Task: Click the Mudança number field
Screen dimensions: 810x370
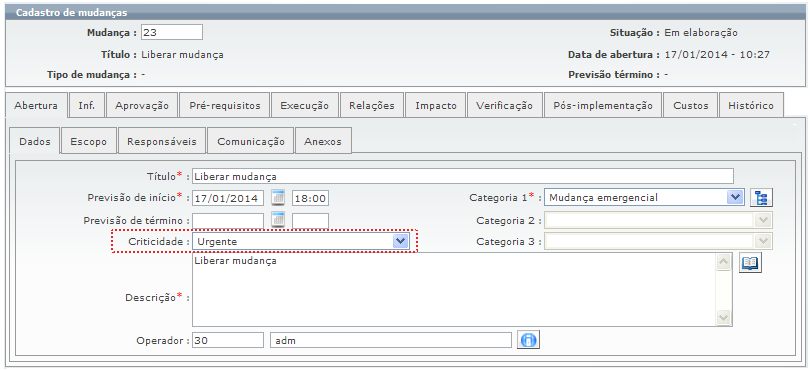Action: [172, 32]
